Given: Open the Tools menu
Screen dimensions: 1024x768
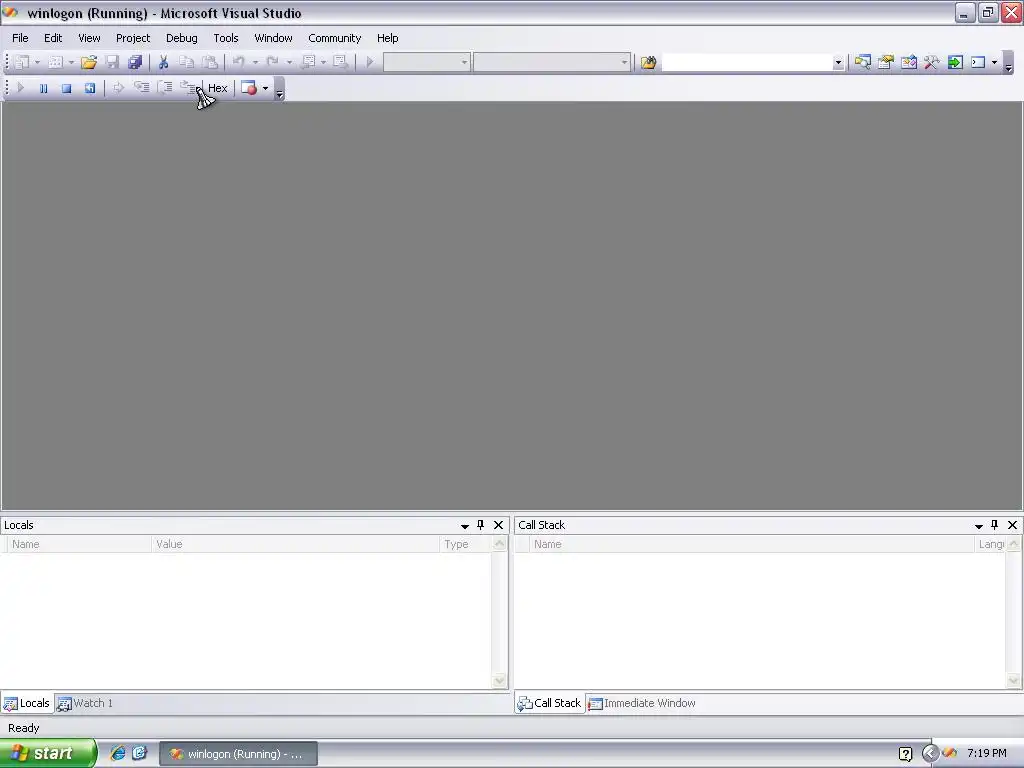Looking at the screenshot, I should (x=226, y=38).
